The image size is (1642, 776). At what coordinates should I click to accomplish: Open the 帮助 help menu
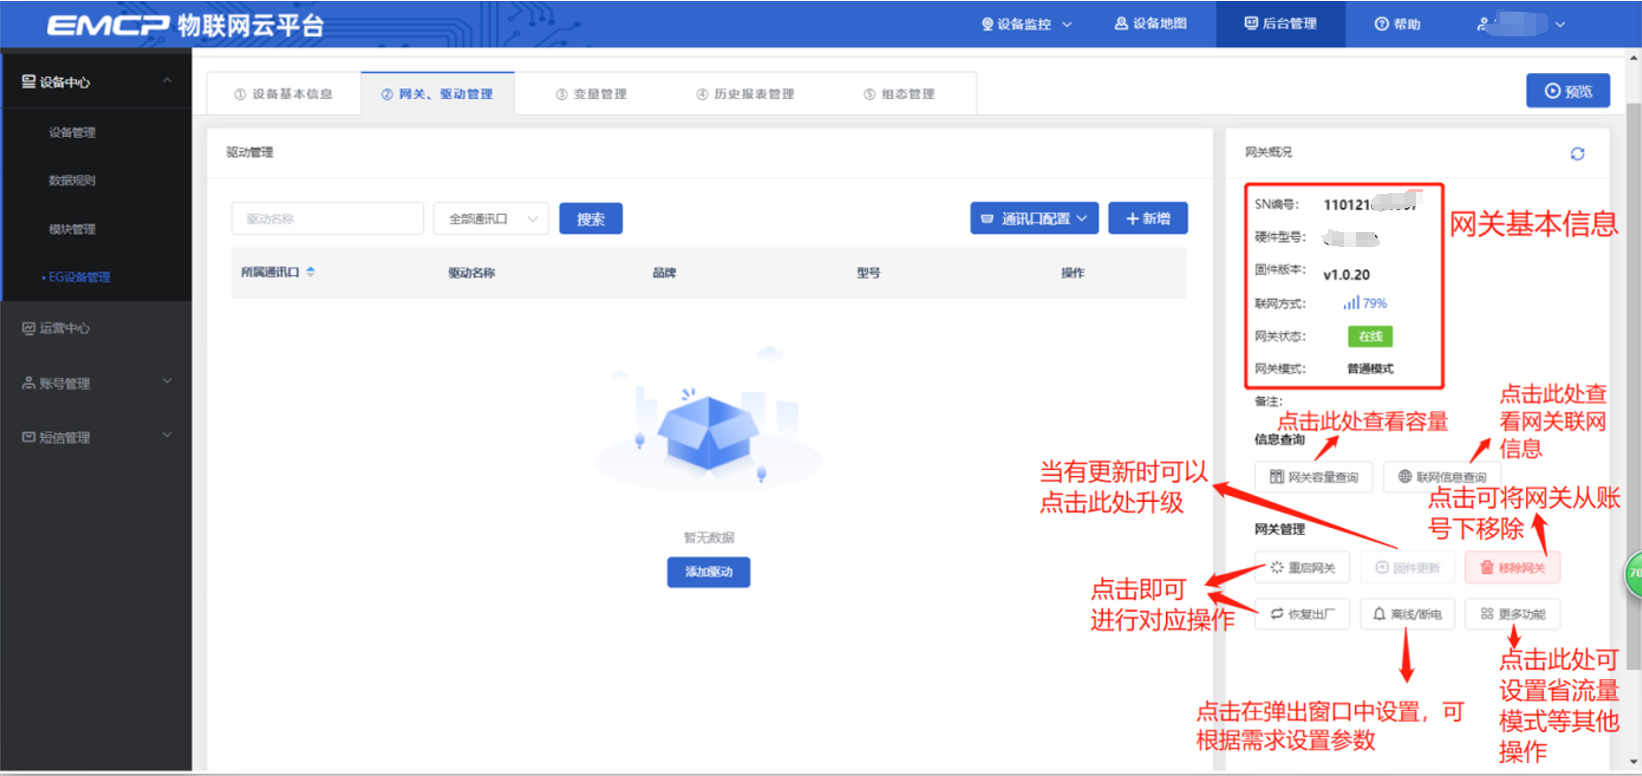click(1397, 24)
